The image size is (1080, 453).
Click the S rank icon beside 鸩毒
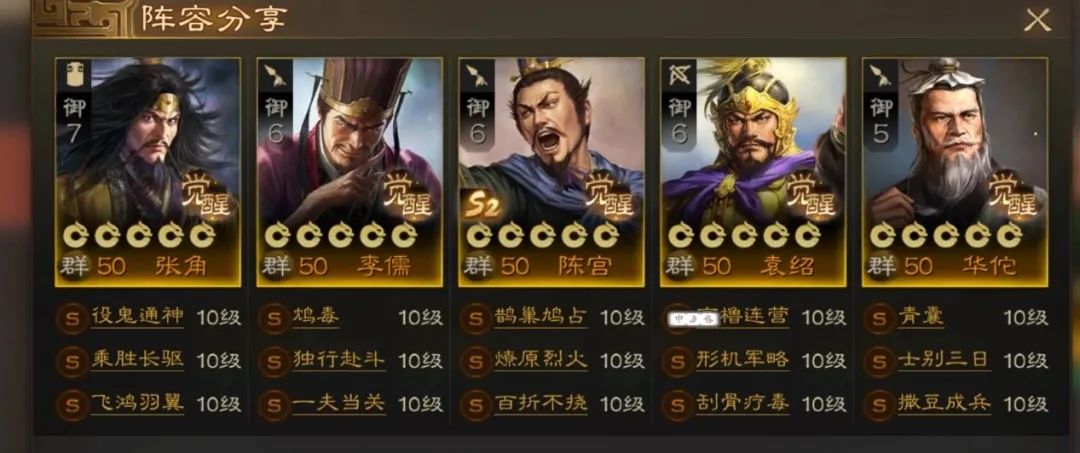(x=274, y=318)
